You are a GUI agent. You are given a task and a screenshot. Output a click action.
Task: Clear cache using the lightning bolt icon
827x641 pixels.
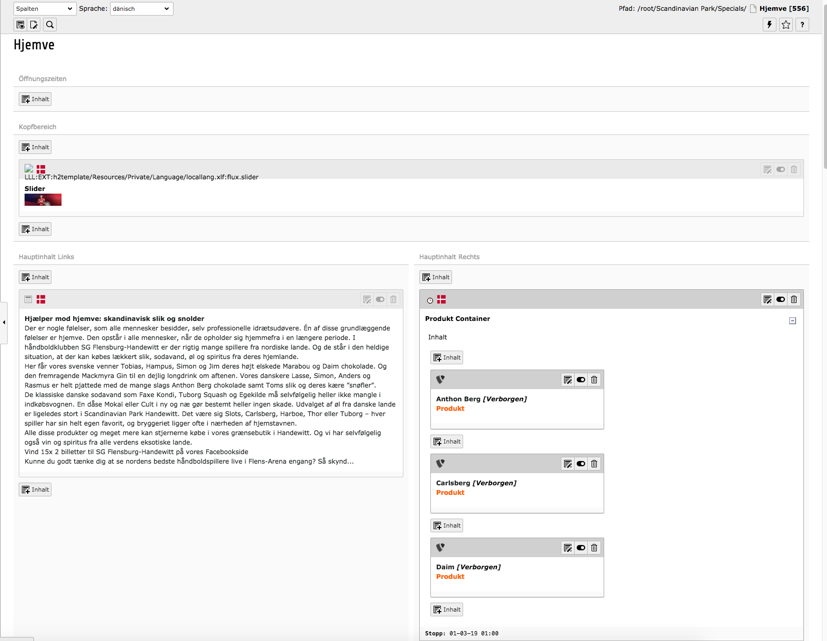[769, 25]
